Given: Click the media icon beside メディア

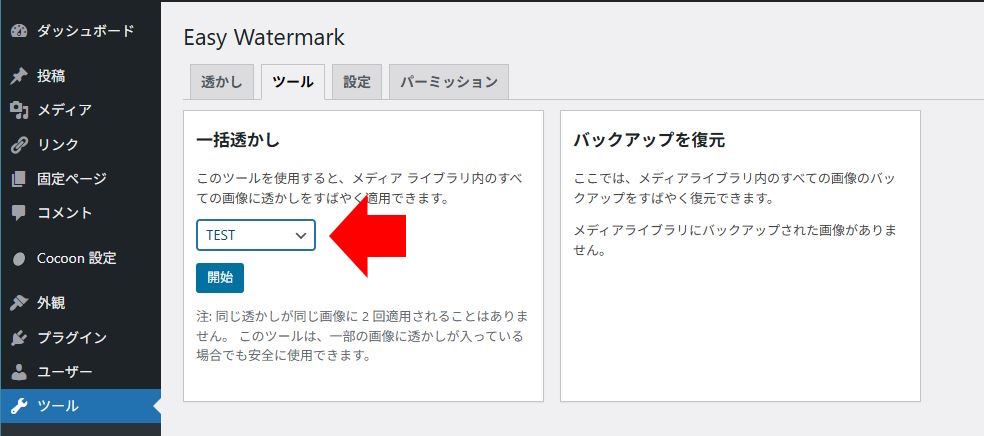Looking at the screenshot, I should click(18, 110).
